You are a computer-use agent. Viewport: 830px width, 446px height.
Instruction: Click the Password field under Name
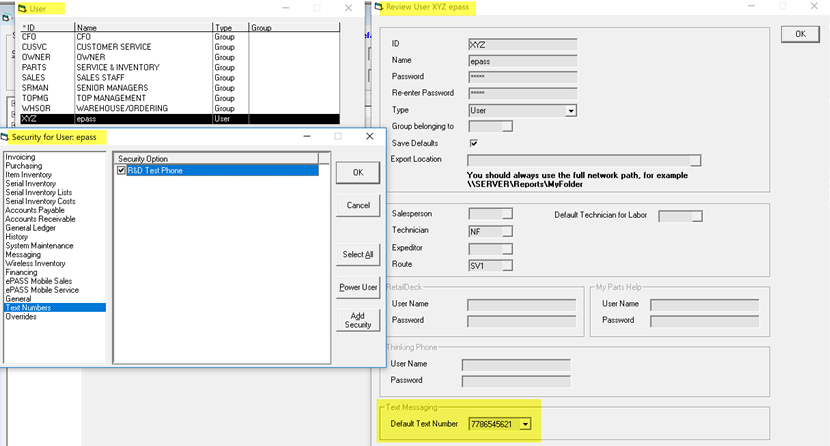(522, 77)
